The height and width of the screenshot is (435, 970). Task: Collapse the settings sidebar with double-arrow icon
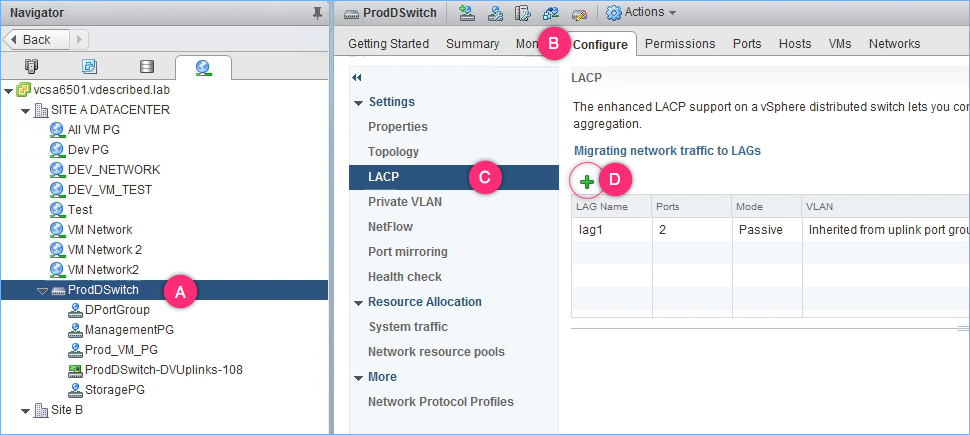pyautogui.click(x=356, y=78)
